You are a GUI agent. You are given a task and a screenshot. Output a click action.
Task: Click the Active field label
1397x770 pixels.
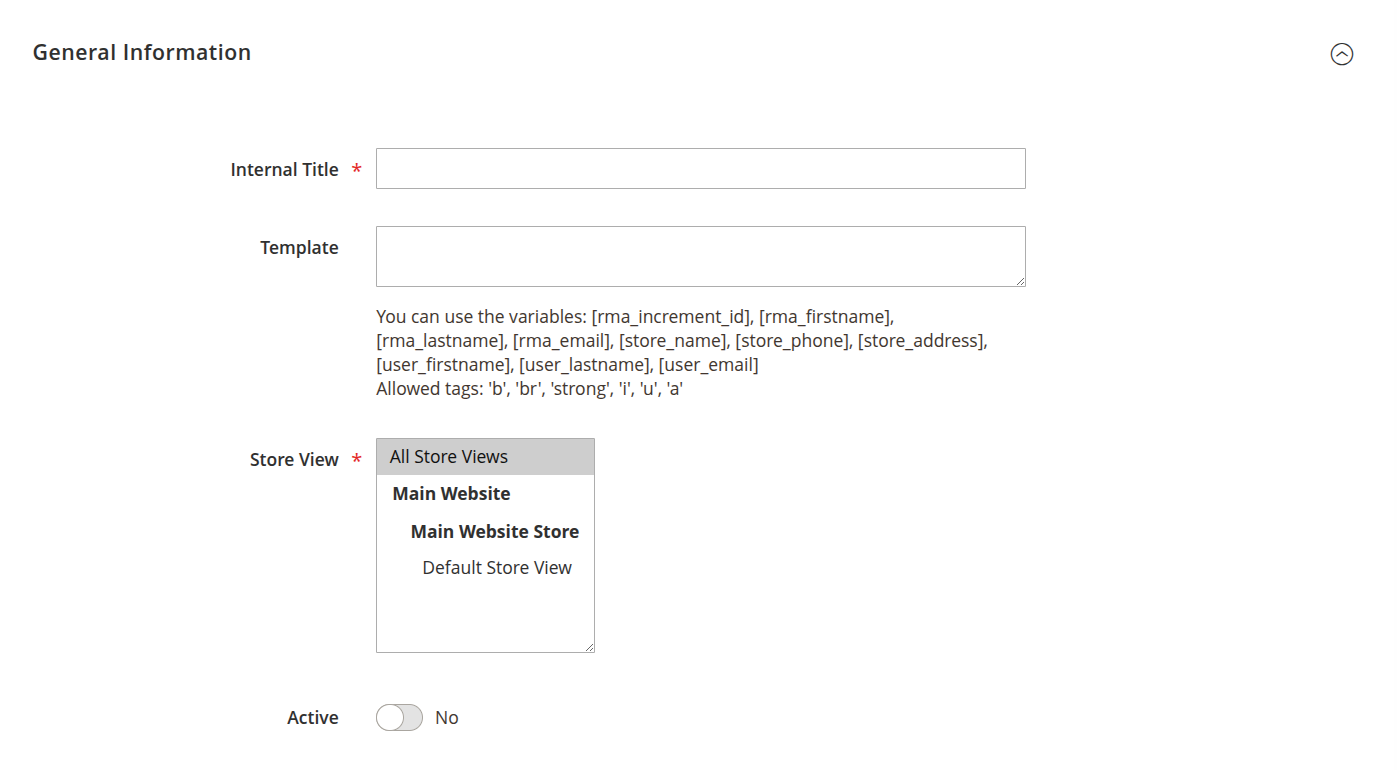point(313,718)
